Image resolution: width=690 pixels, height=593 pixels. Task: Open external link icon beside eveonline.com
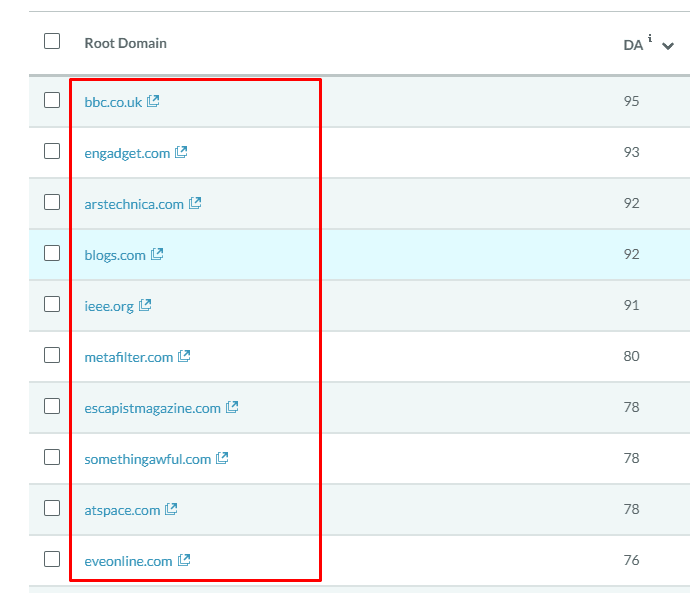point(184,560)
